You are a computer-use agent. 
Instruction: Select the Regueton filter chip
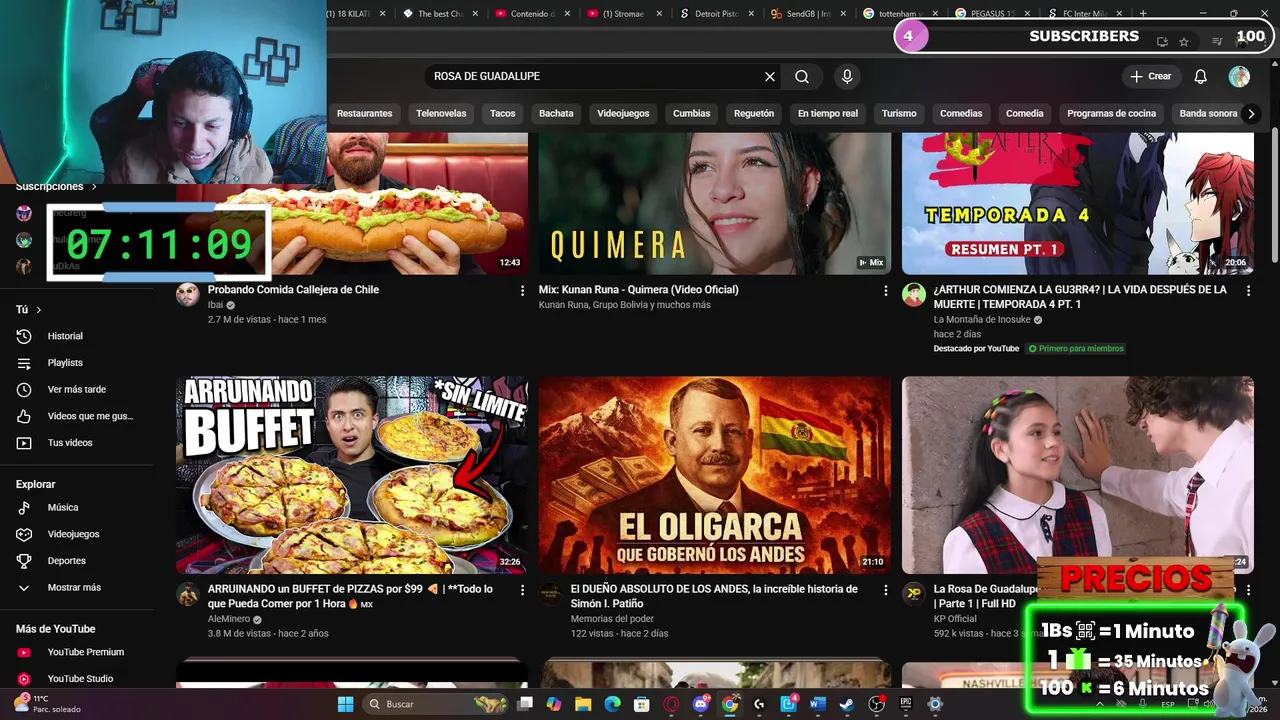click(x=754, y=114)
